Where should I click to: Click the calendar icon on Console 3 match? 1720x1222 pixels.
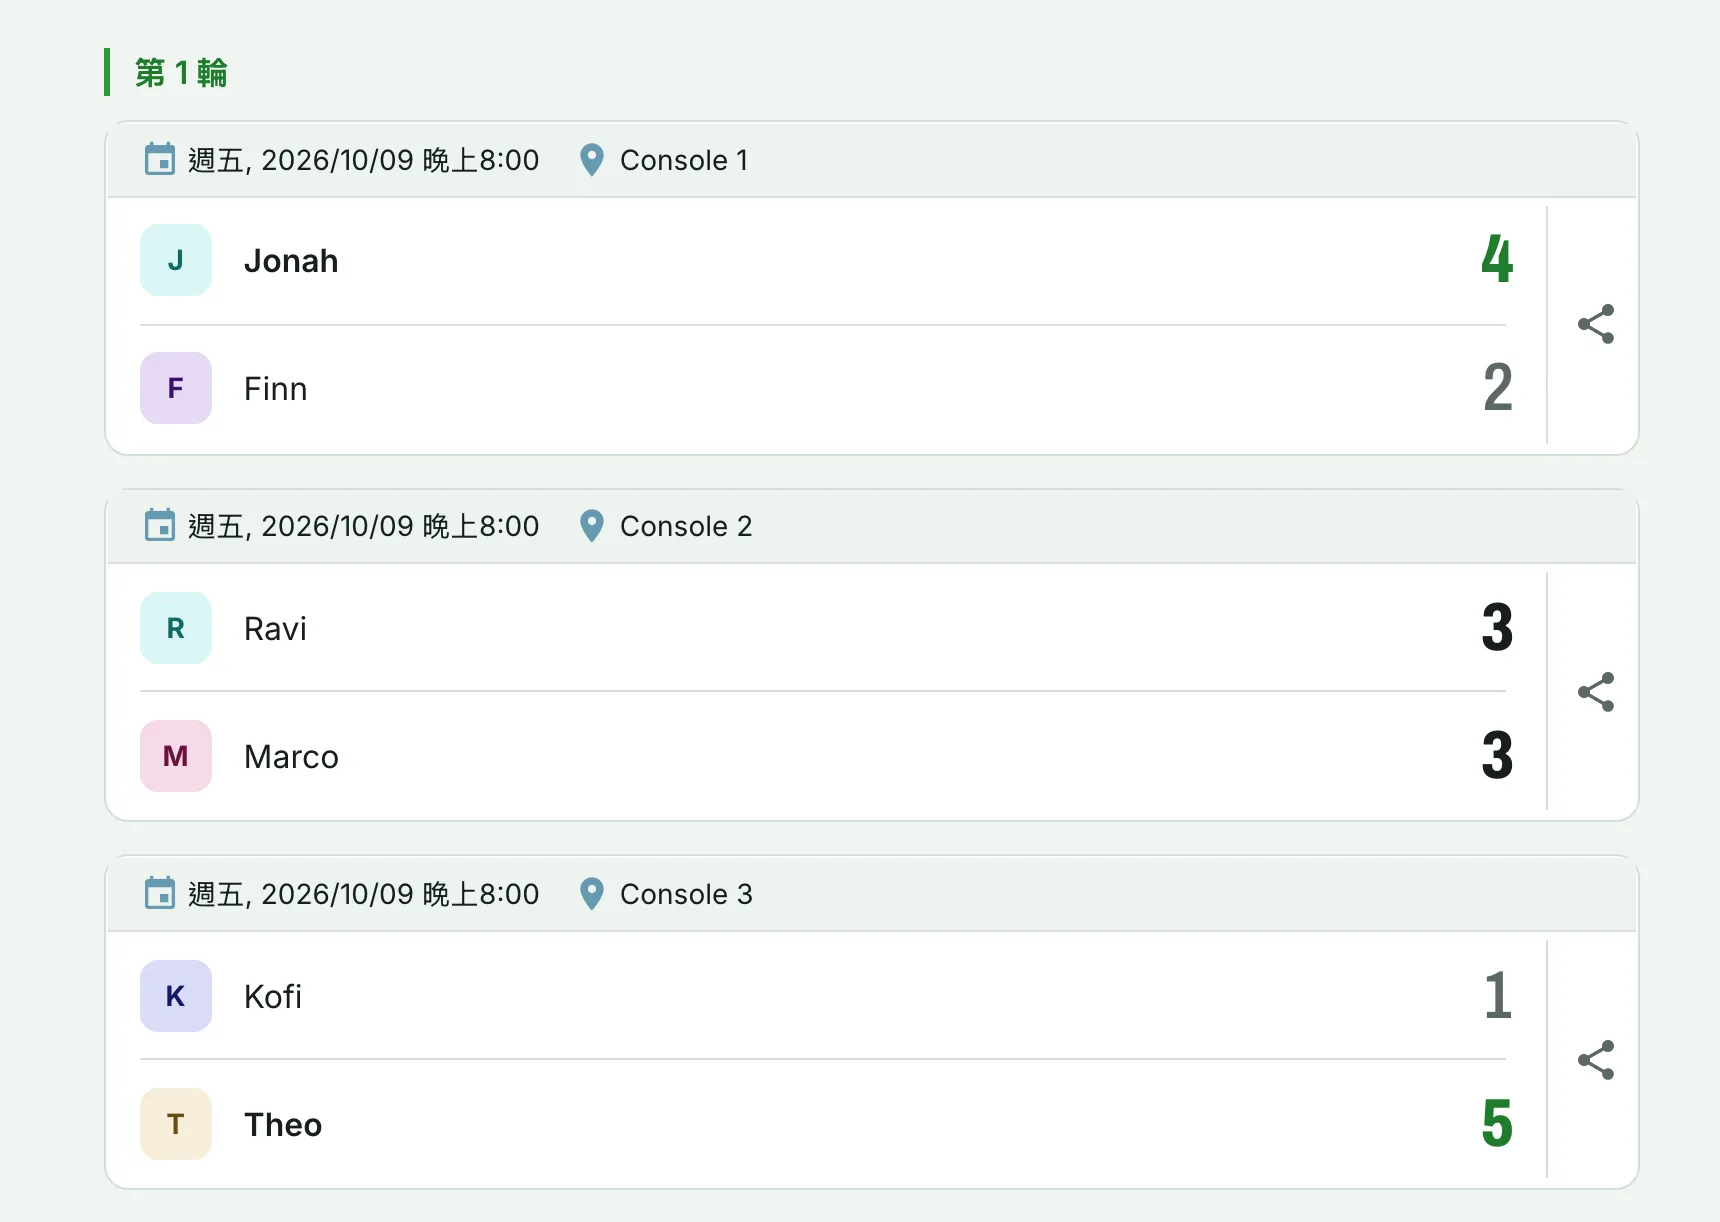[160, 893]
